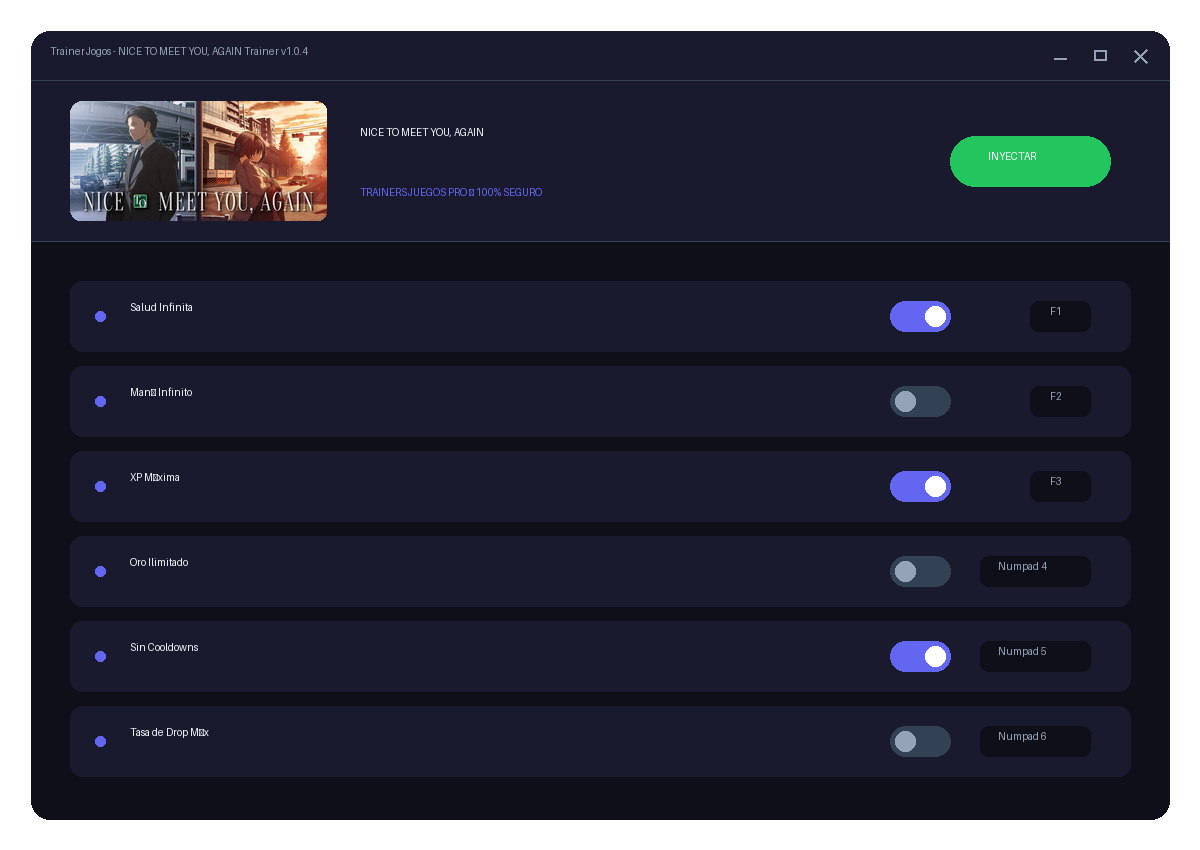Turn off the XP Máxima switch

coord(920,486)
